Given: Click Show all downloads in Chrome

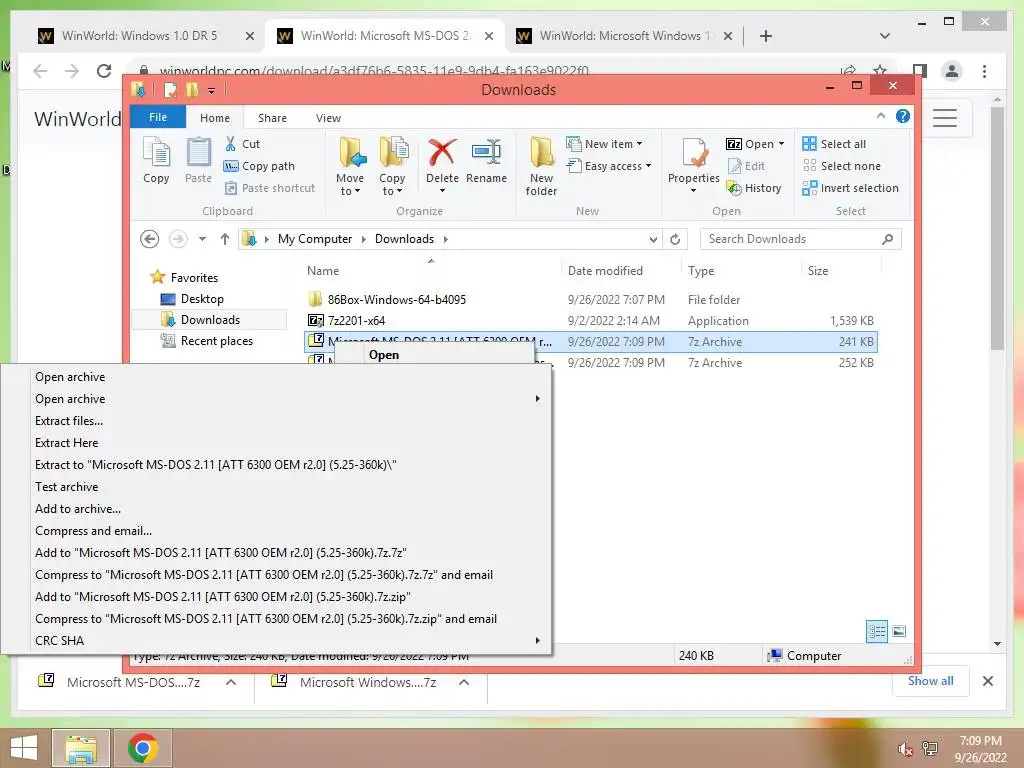Looking at the screenshot, I should click(x=930, y=681).
